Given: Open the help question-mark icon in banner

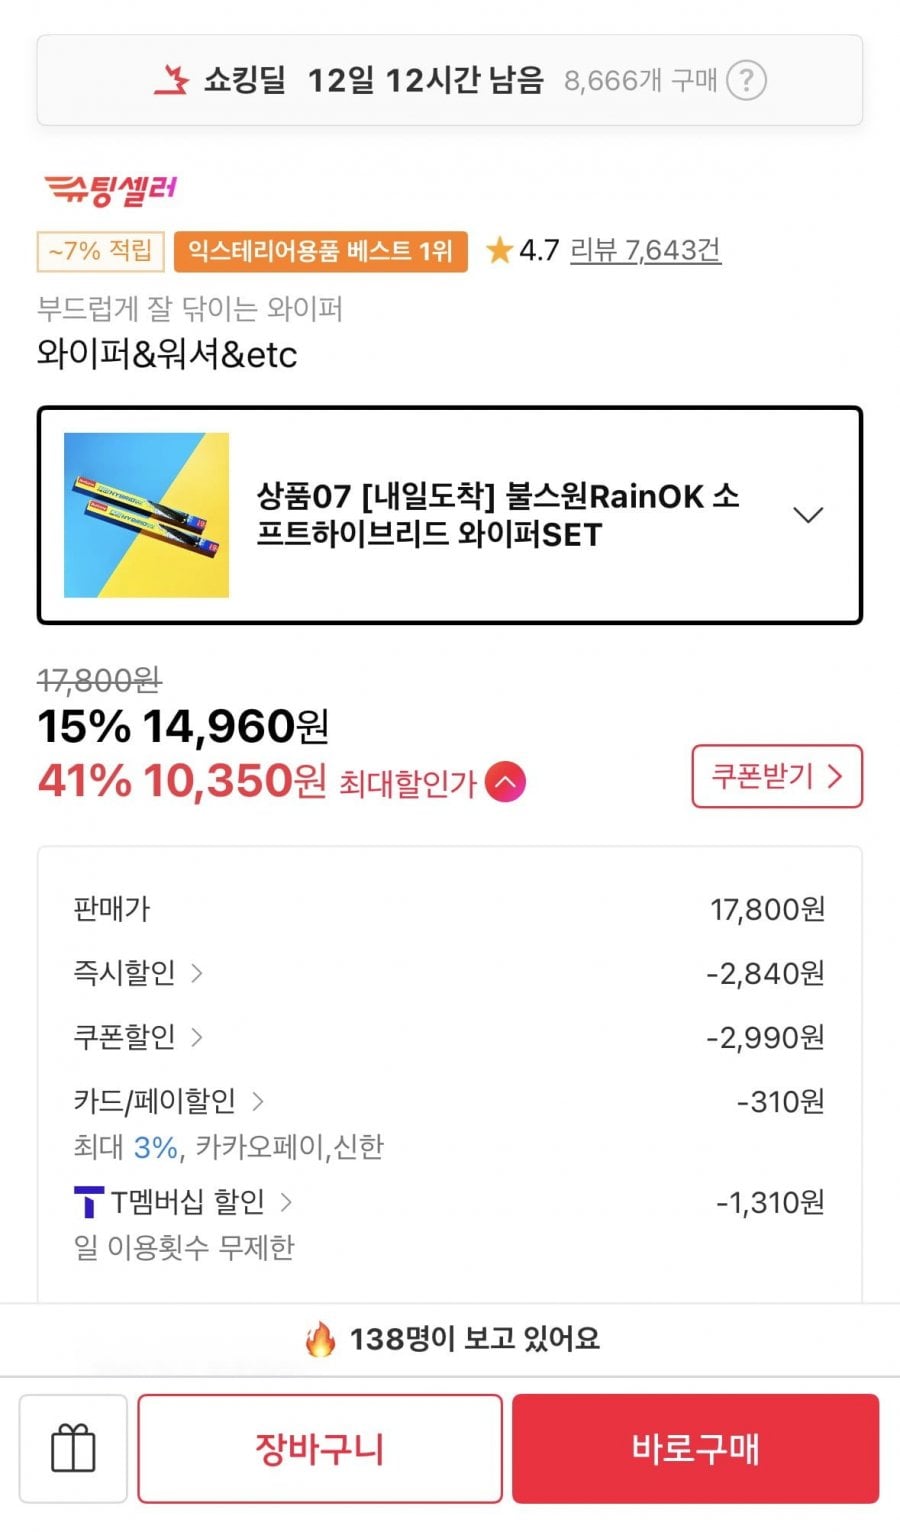Looking at the screenshot, I should tap(746, 80).
